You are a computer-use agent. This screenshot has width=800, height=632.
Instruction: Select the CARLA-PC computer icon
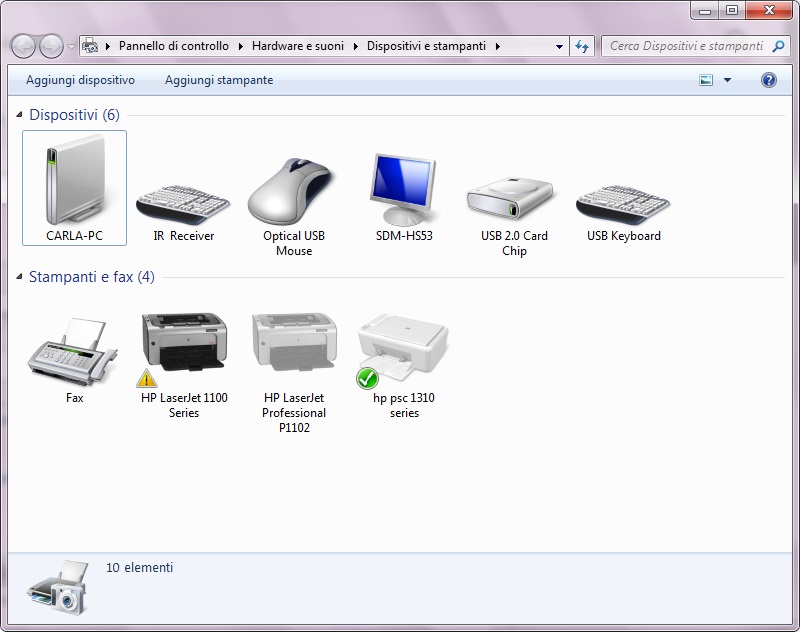(75, 180)
